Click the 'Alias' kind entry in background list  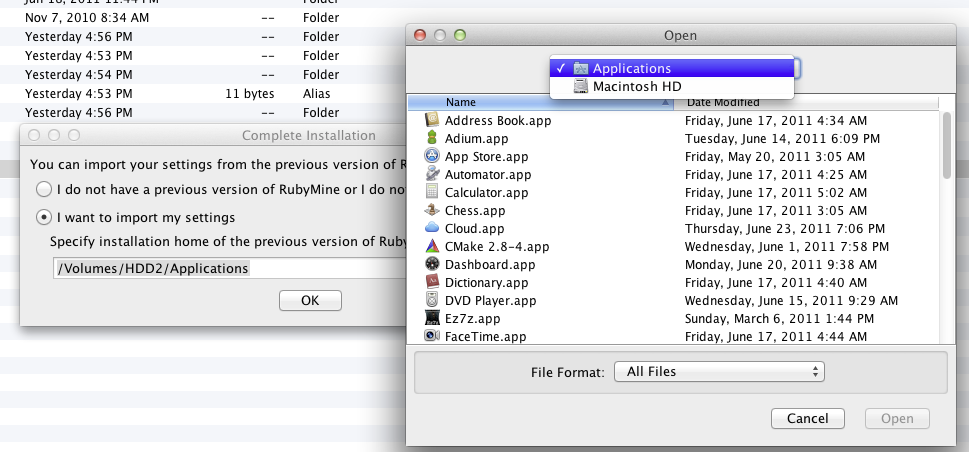[x=316, y=94]
